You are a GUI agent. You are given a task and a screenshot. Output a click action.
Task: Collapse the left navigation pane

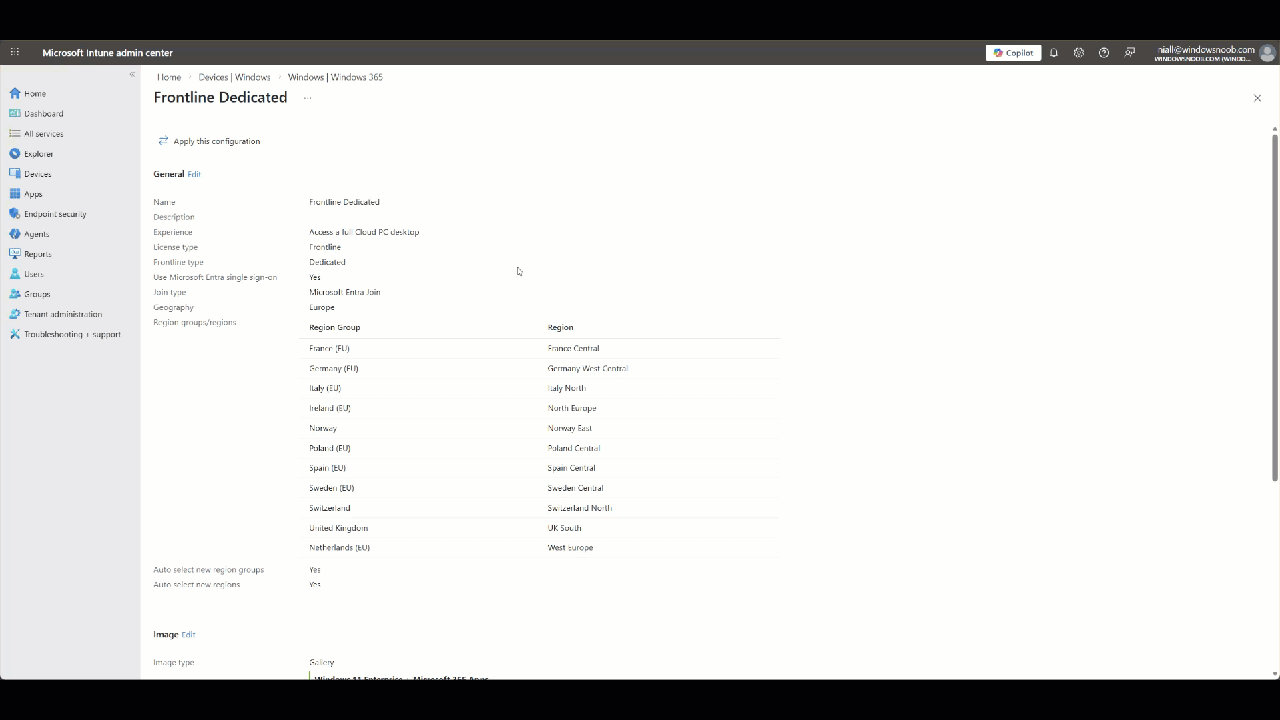pos(132,75)
